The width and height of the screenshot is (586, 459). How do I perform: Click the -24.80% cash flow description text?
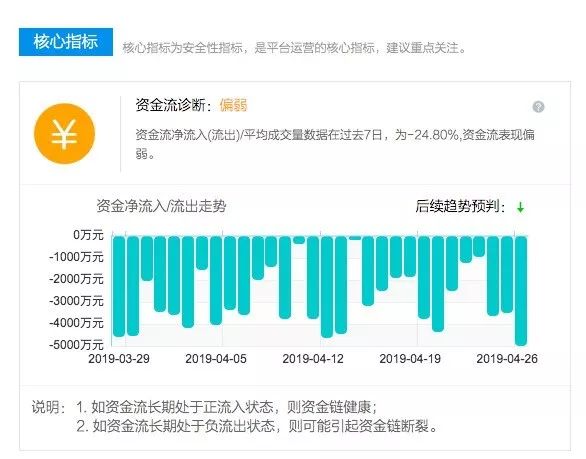(x=335, y=144)
